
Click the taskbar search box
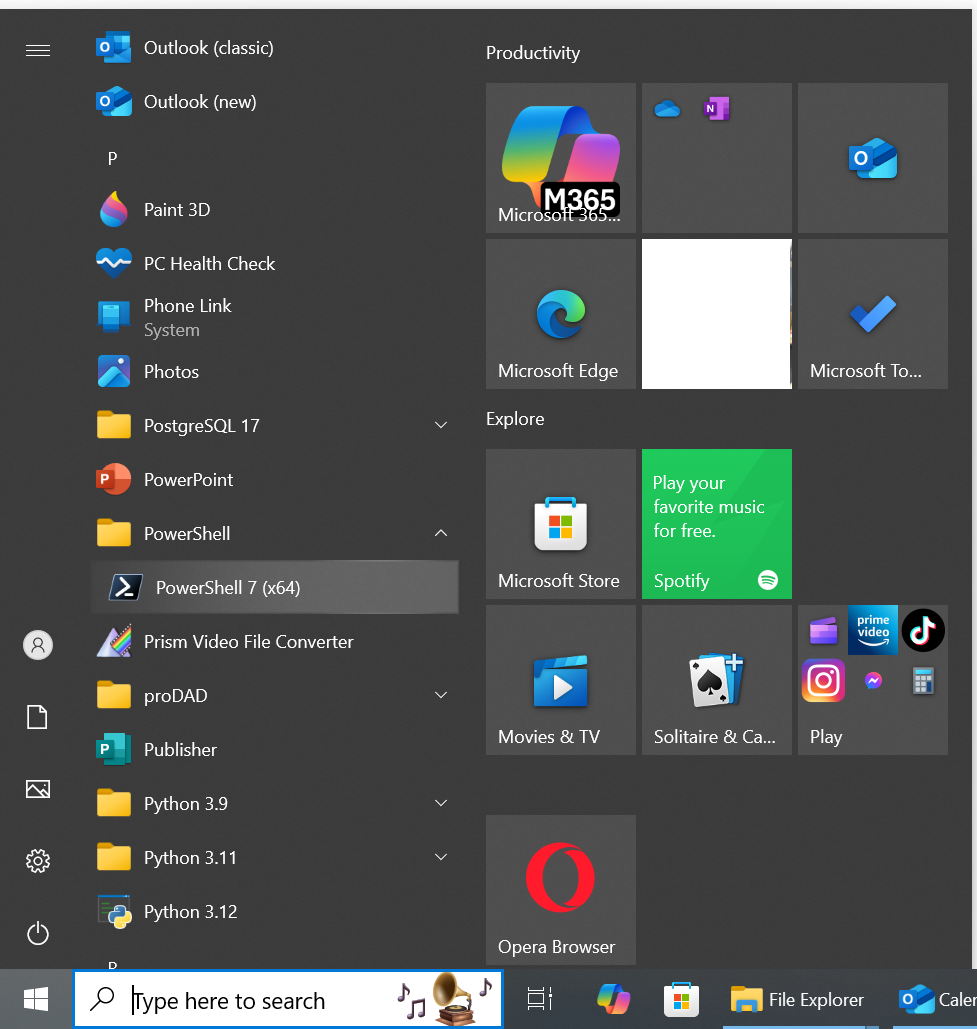click(x=288, y=999)
